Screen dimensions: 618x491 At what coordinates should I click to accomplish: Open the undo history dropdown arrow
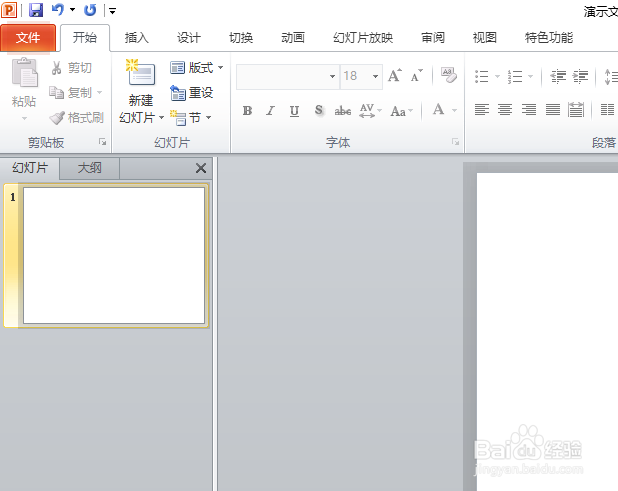pyautogui.click(x=73, y=9)
